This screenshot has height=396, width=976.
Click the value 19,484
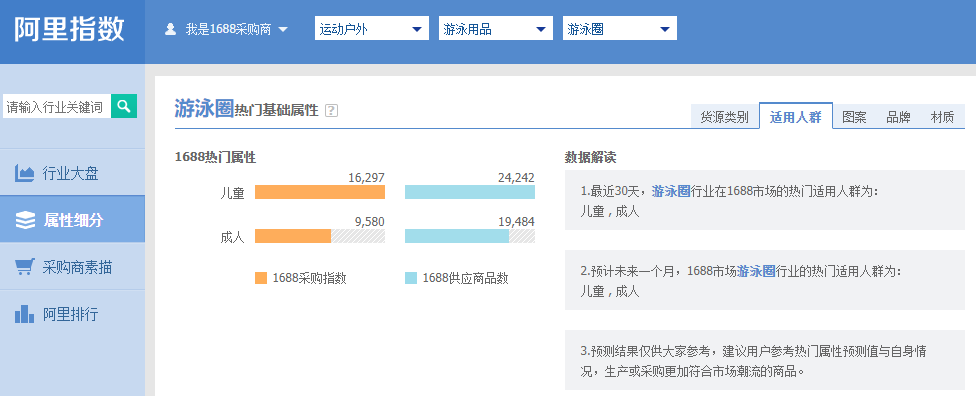(x=516, y=222)
